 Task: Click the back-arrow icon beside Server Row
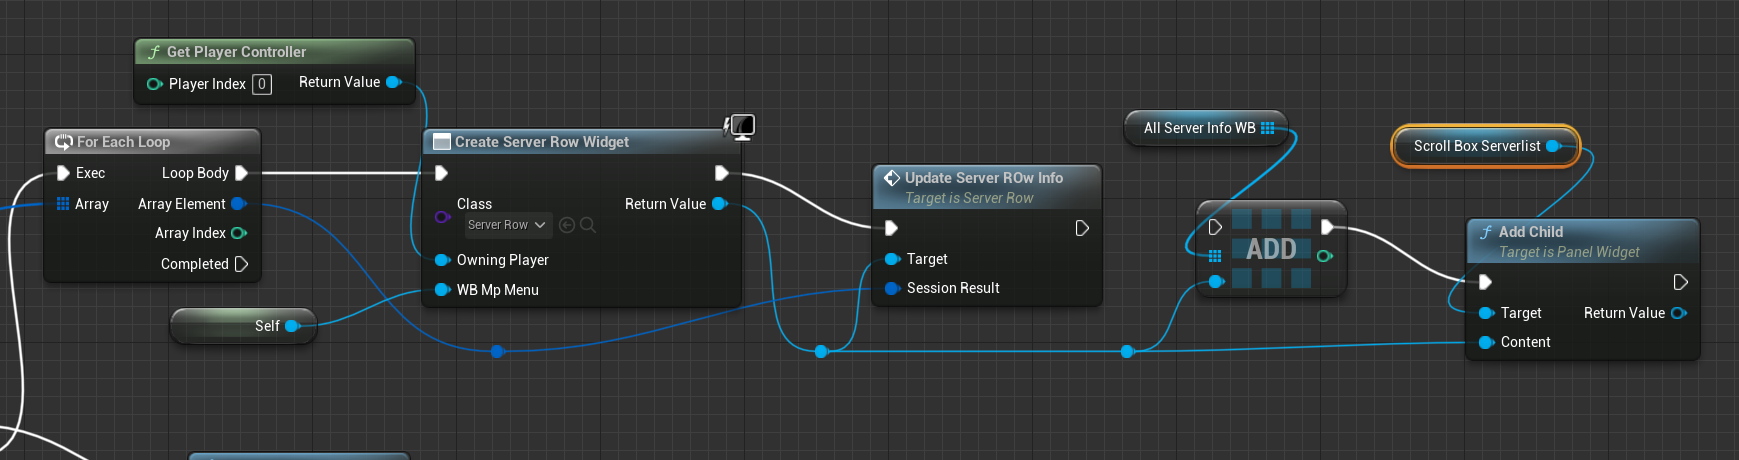pos(567,225)
